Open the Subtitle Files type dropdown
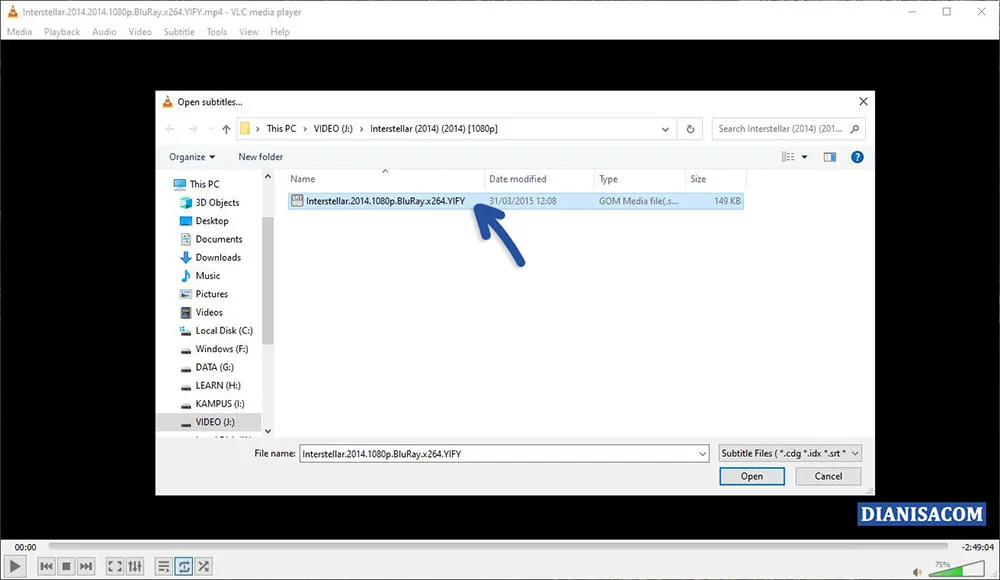Viewport: 1000px width, 580px height. point(786,453)
